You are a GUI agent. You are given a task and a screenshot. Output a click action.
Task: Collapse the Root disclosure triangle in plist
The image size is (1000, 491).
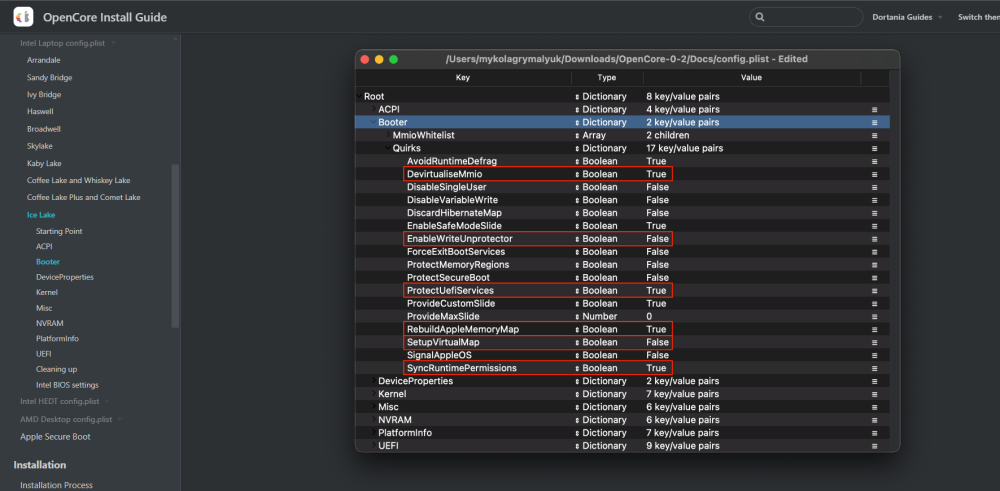pyautogui.click(x=359, y=96)
